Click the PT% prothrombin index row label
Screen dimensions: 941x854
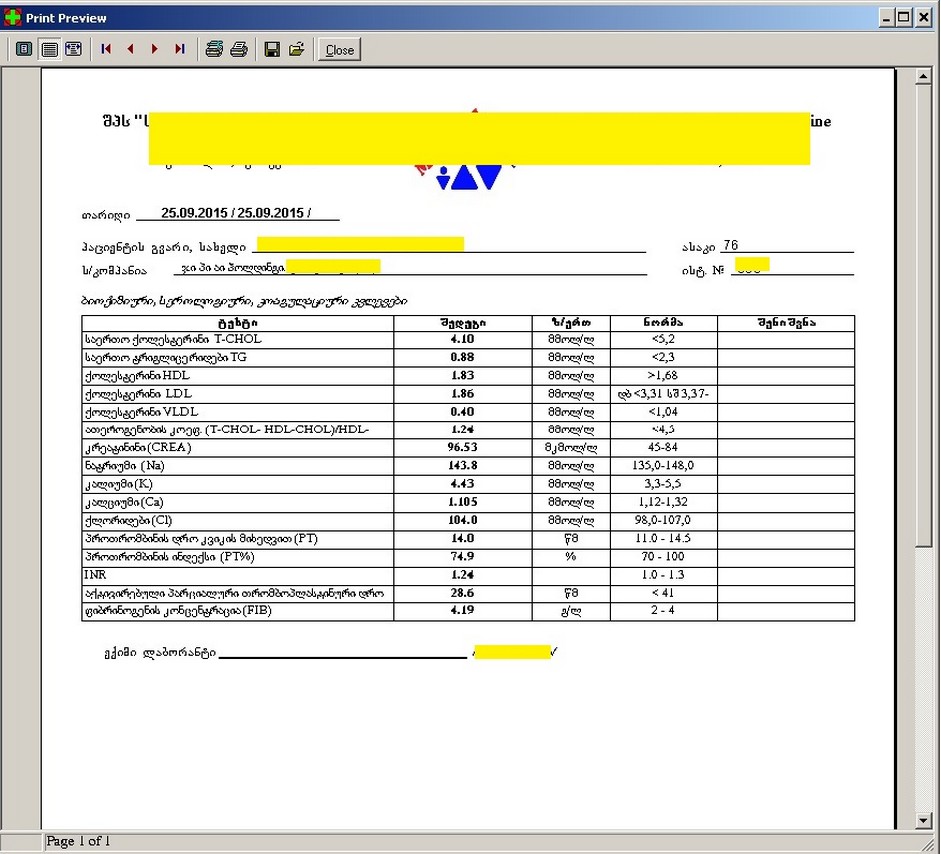click(x=169, y=557)
